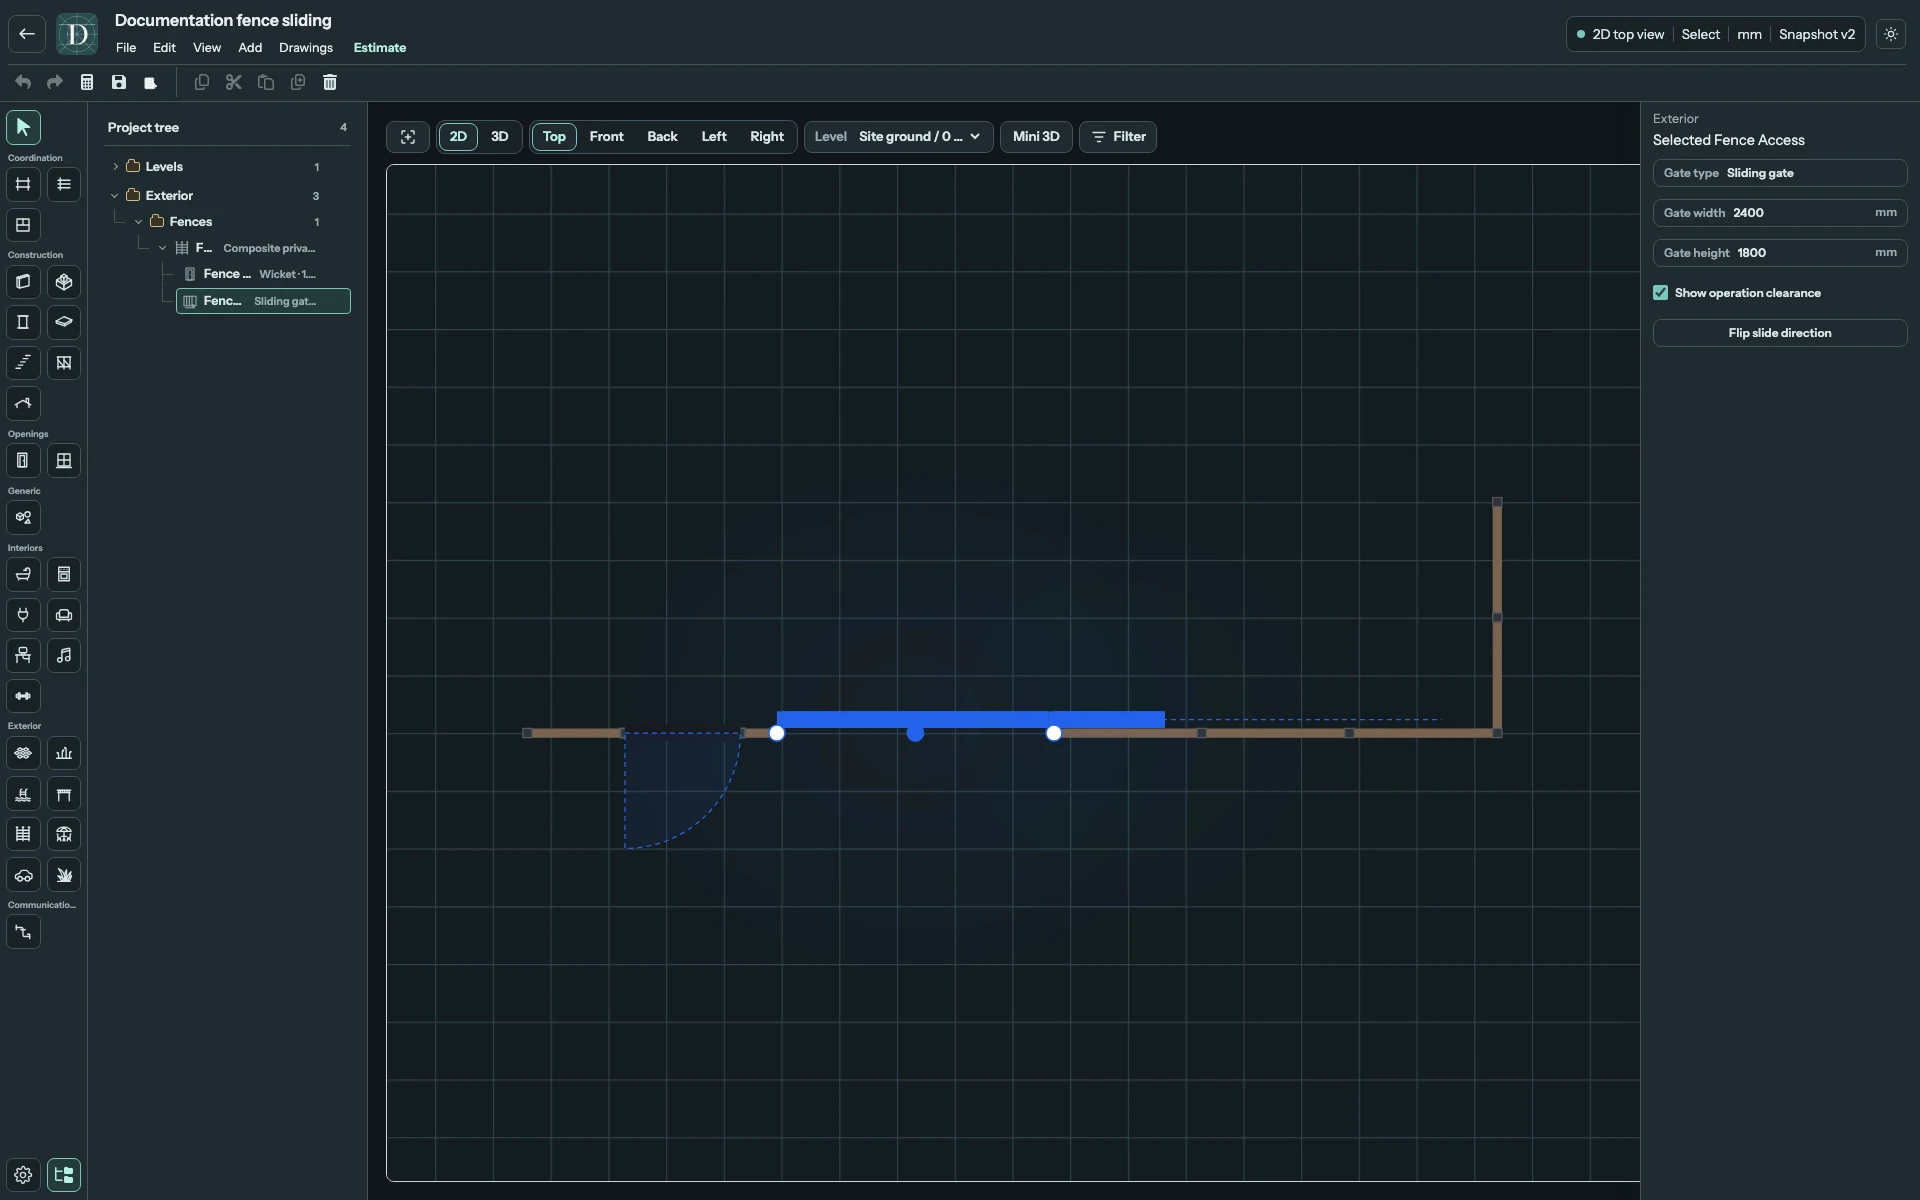The width and height of the screenshot is (1920, 1200).
Task: Select the pergola exterior tool
Action: (64, 794)
